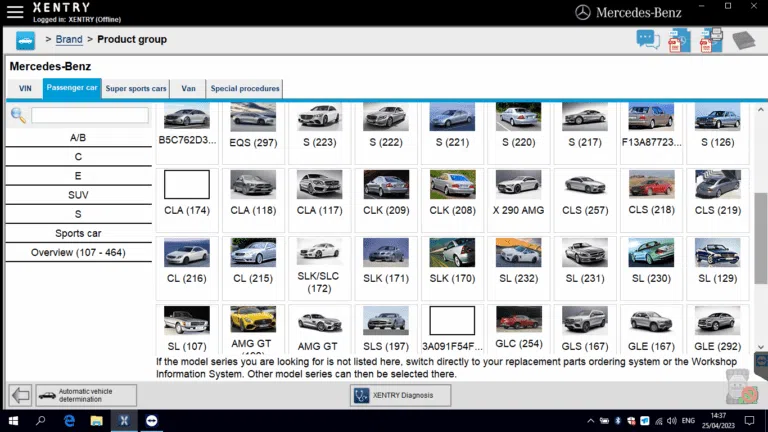The height and width of the screenshot is (432, 768).
Task: Click the back arrow button
Action: 21,395
